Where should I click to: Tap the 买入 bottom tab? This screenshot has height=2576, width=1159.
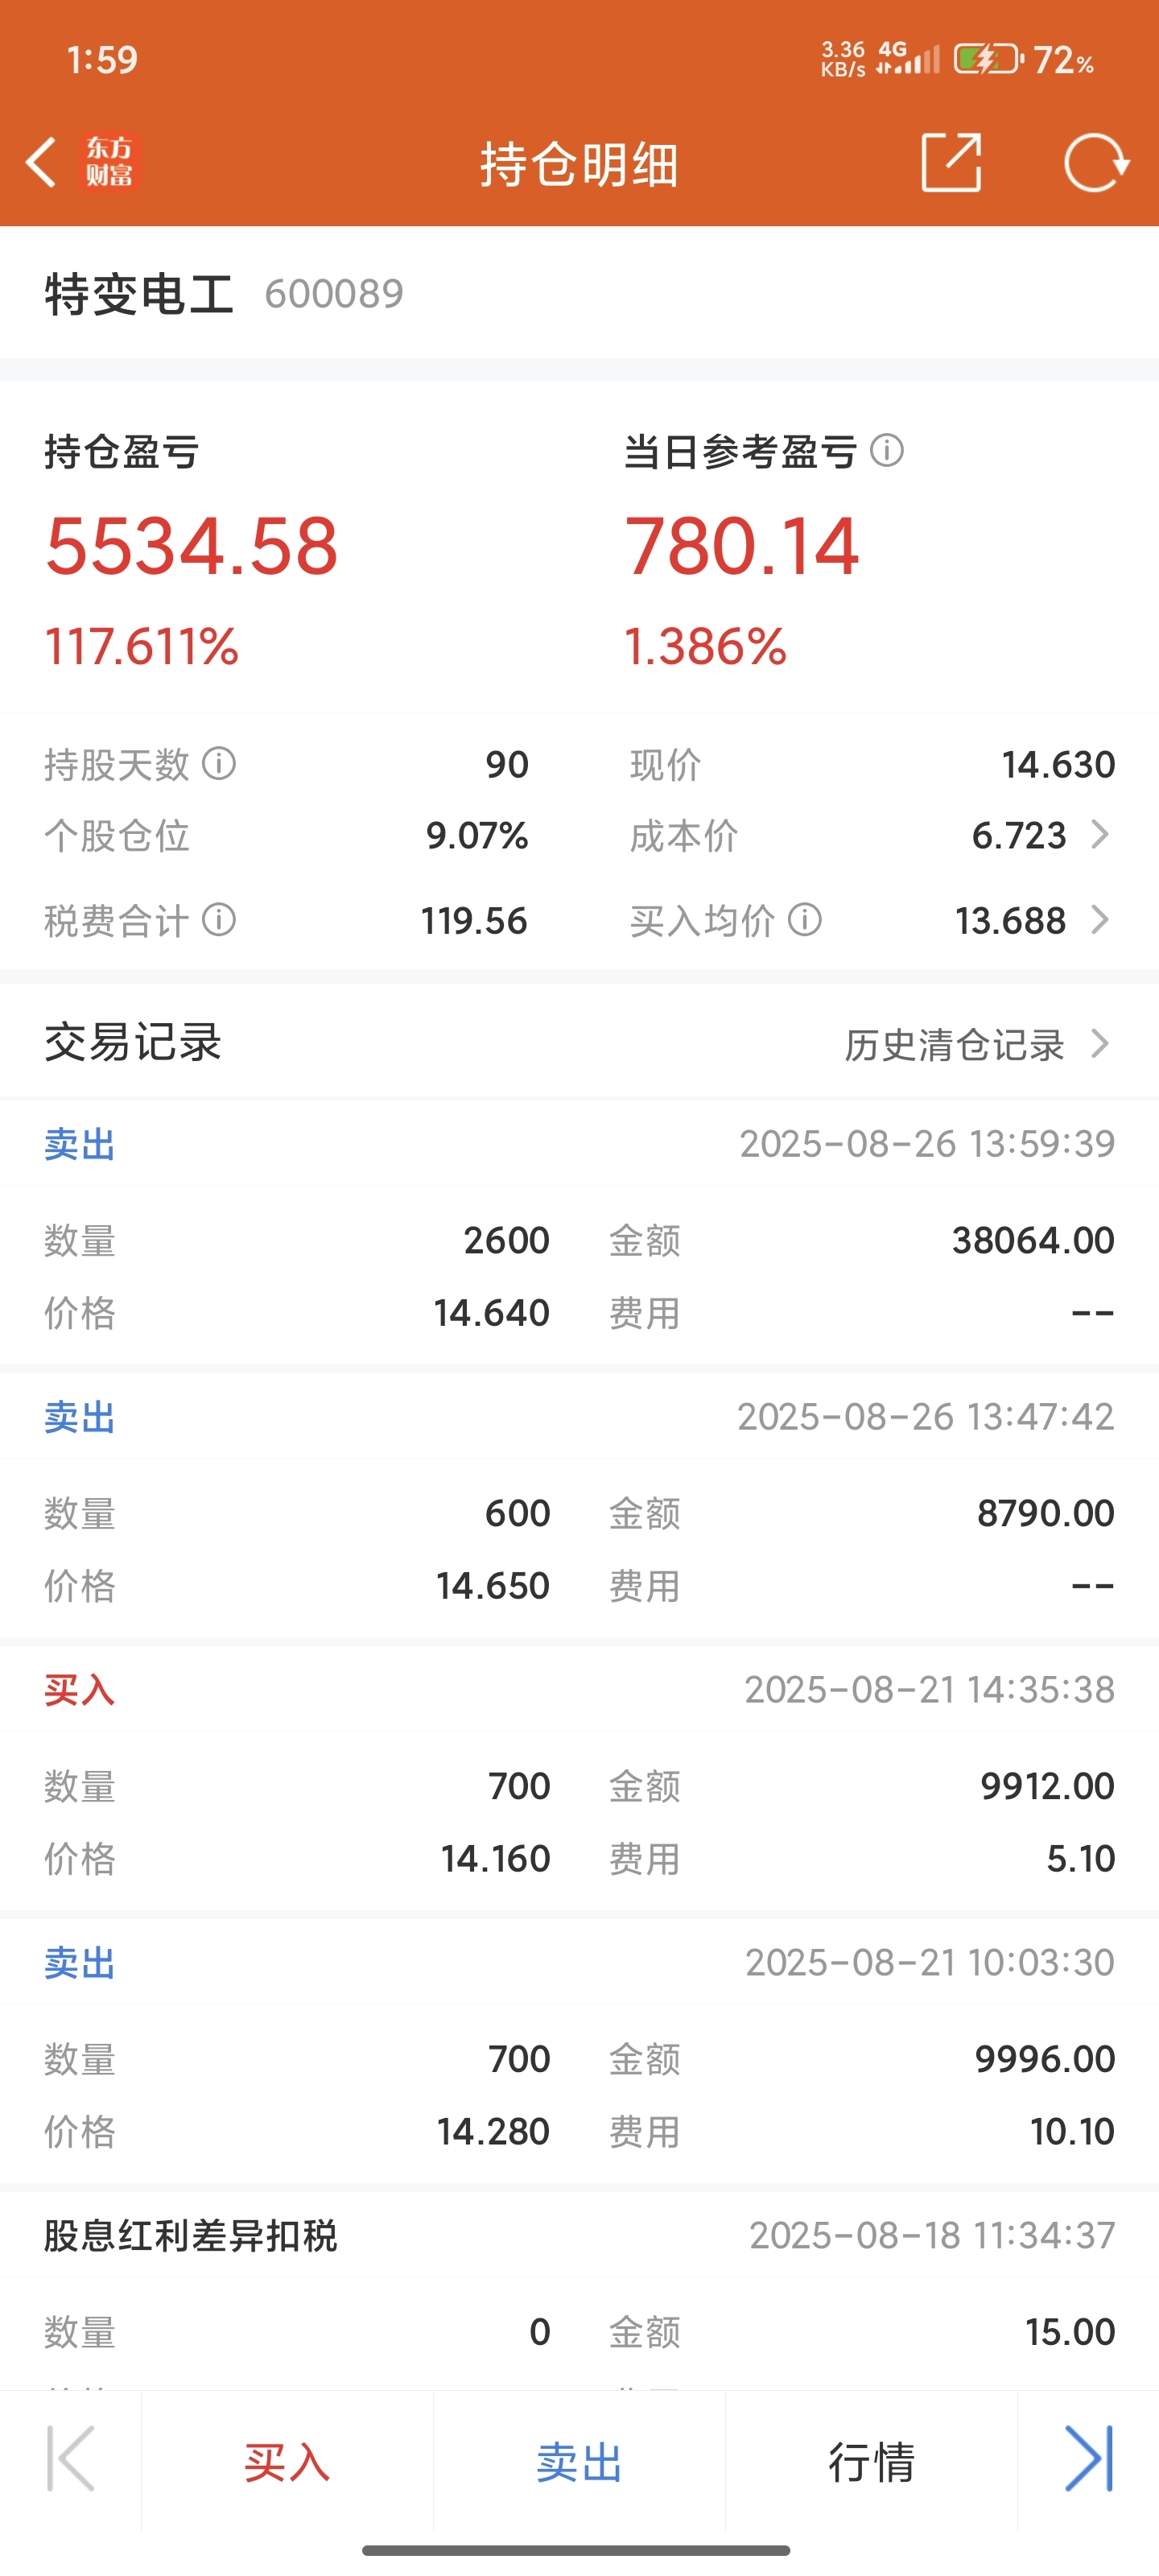coord(287,2461)
